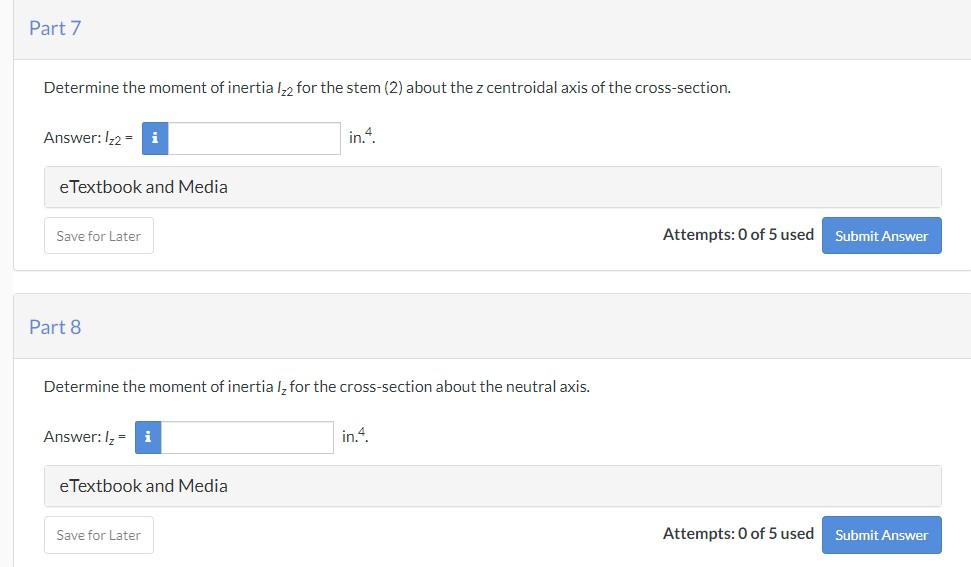
Task: Click the info icon beside Iz2 field
Action: tap(154, 139)
